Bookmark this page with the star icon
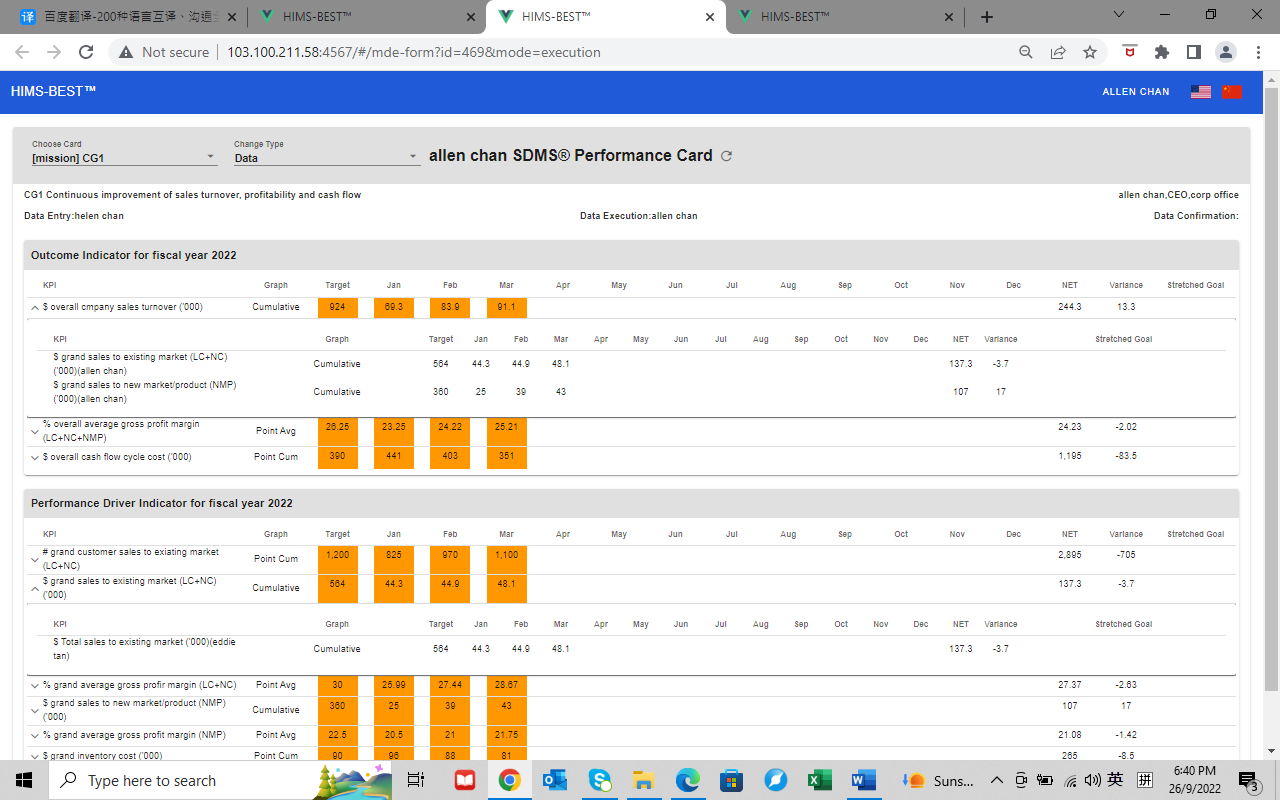The width and height of the screenshot is (1280, 800). [1090, 52]
